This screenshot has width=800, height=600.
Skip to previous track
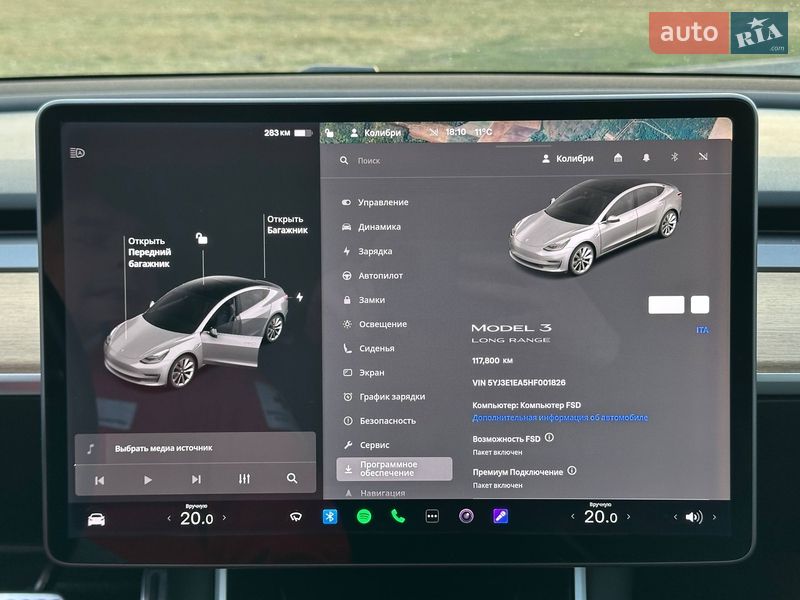tap(99, 480)
